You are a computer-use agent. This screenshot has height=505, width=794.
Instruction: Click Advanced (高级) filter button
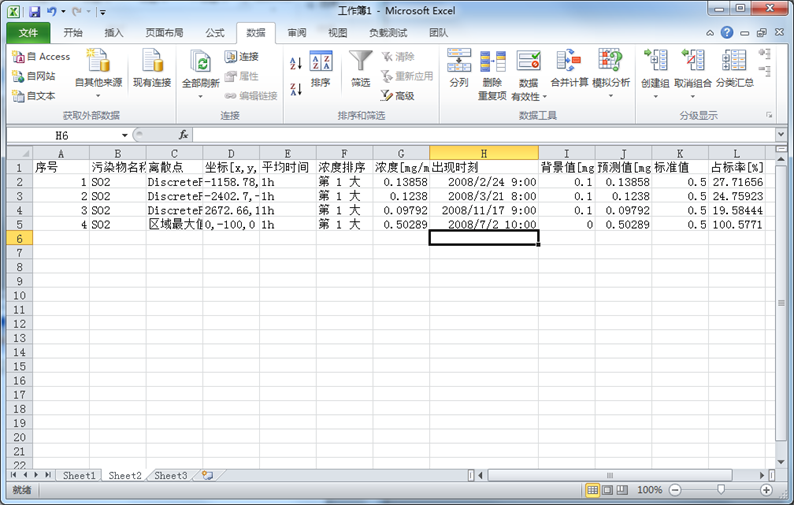[x=397, y=96]
